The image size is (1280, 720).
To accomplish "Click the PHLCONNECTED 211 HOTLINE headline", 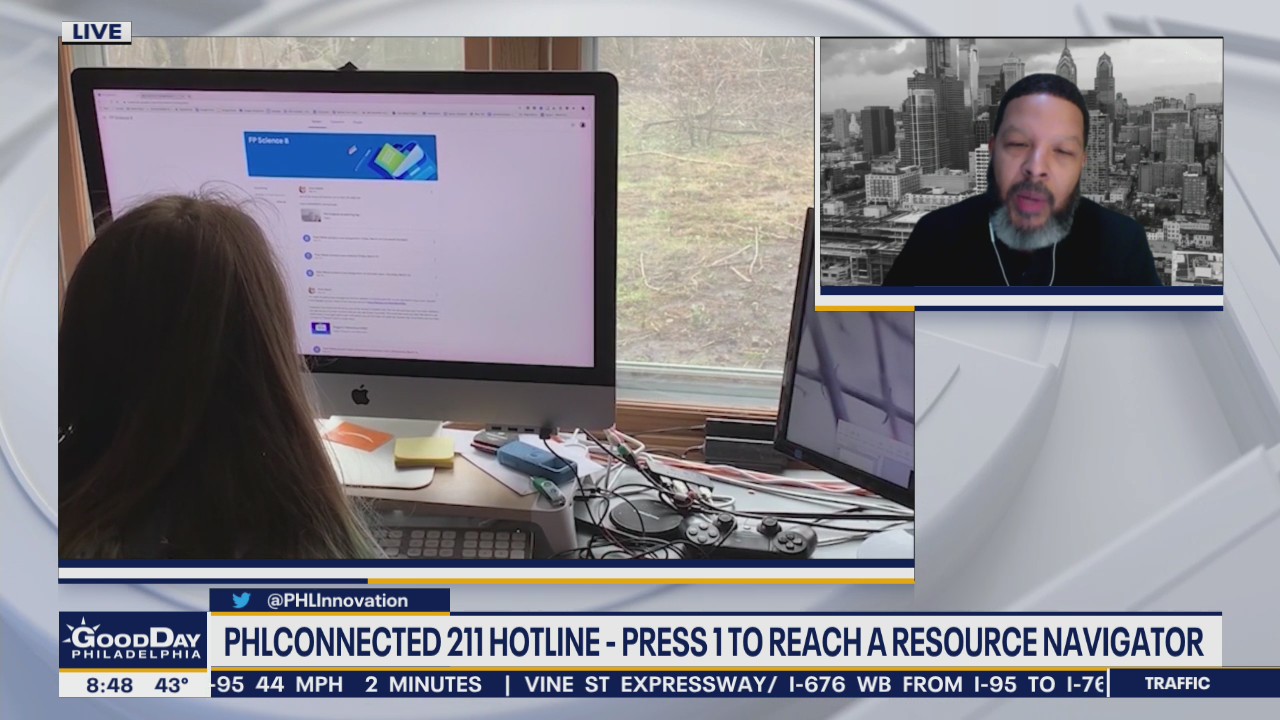I will point(713,642).
